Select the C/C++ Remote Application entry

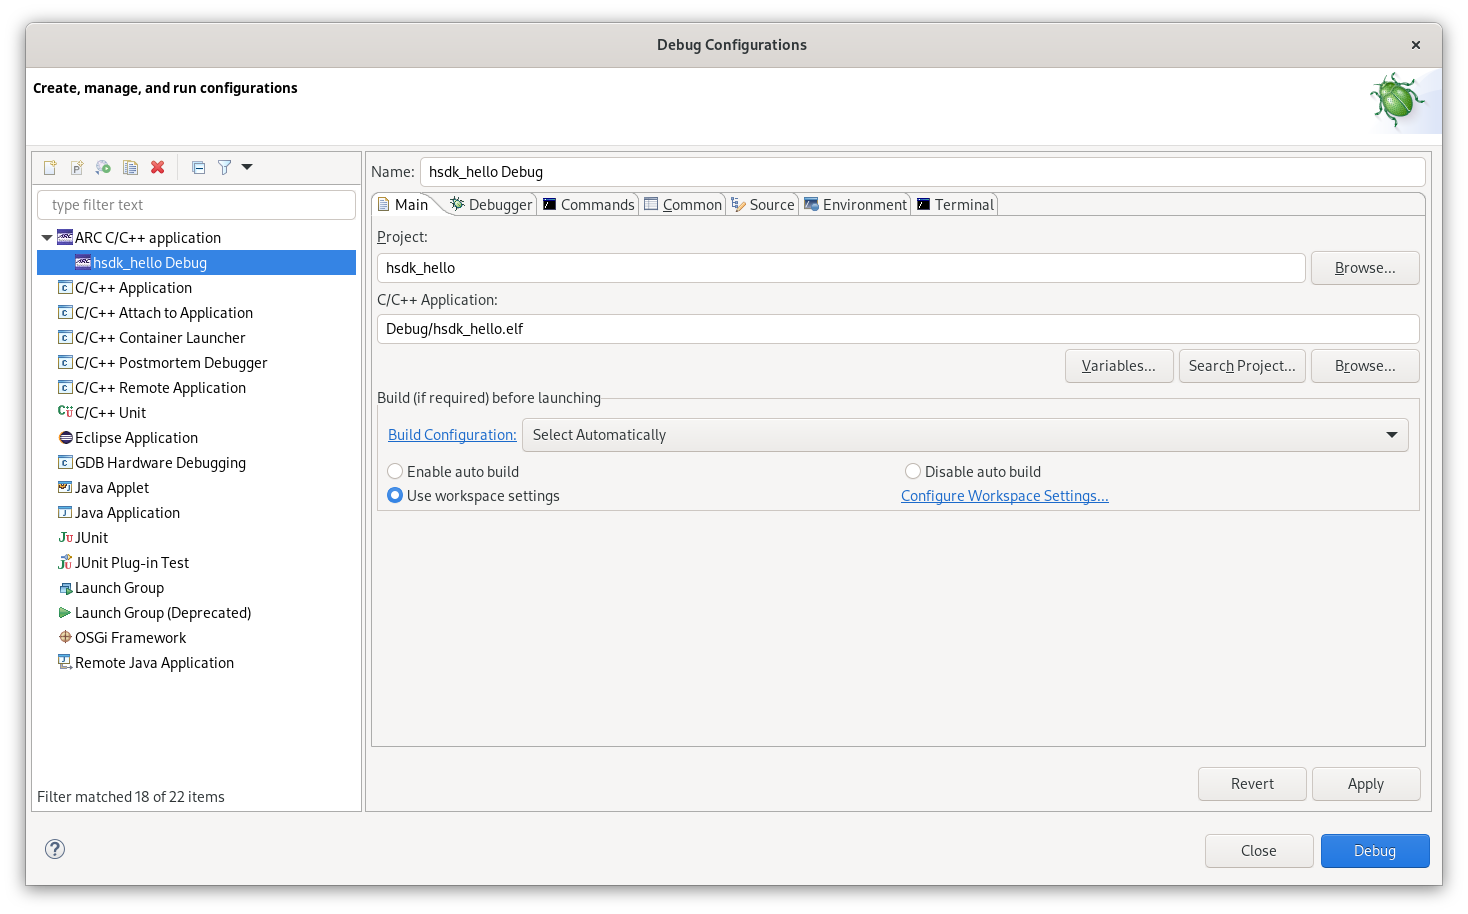point(161,387)
